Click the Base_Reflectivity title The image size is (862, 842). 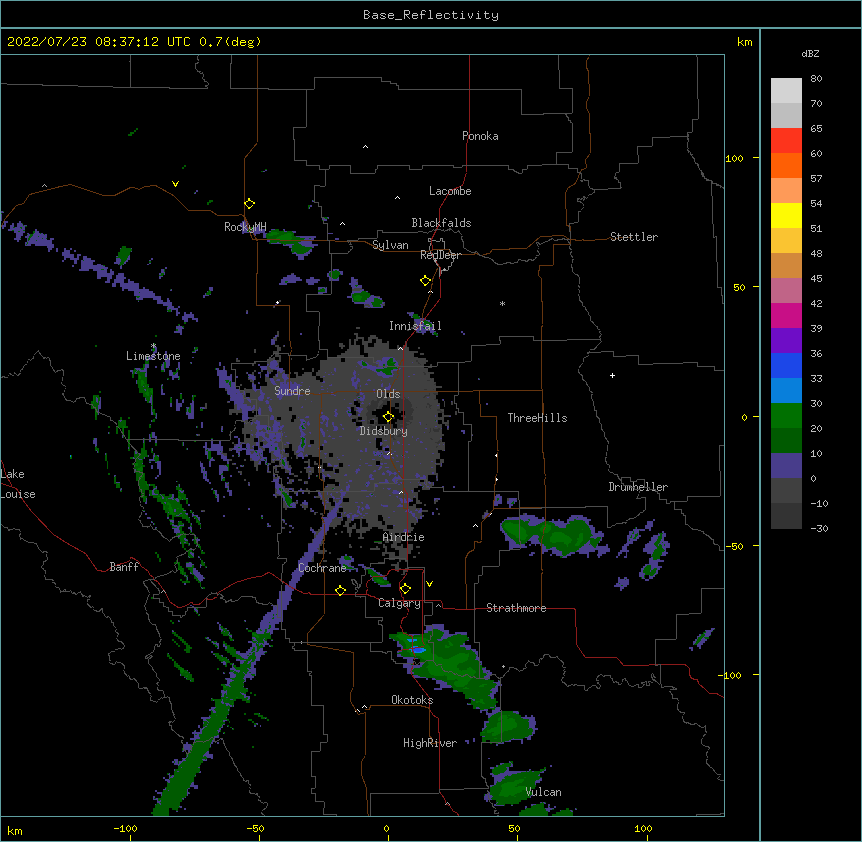click(x=431, y=15)
